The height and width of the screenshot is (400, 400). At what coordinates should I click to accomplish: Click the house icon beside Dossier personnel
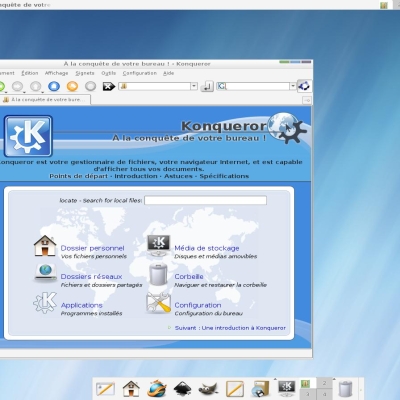coord(45,246)
